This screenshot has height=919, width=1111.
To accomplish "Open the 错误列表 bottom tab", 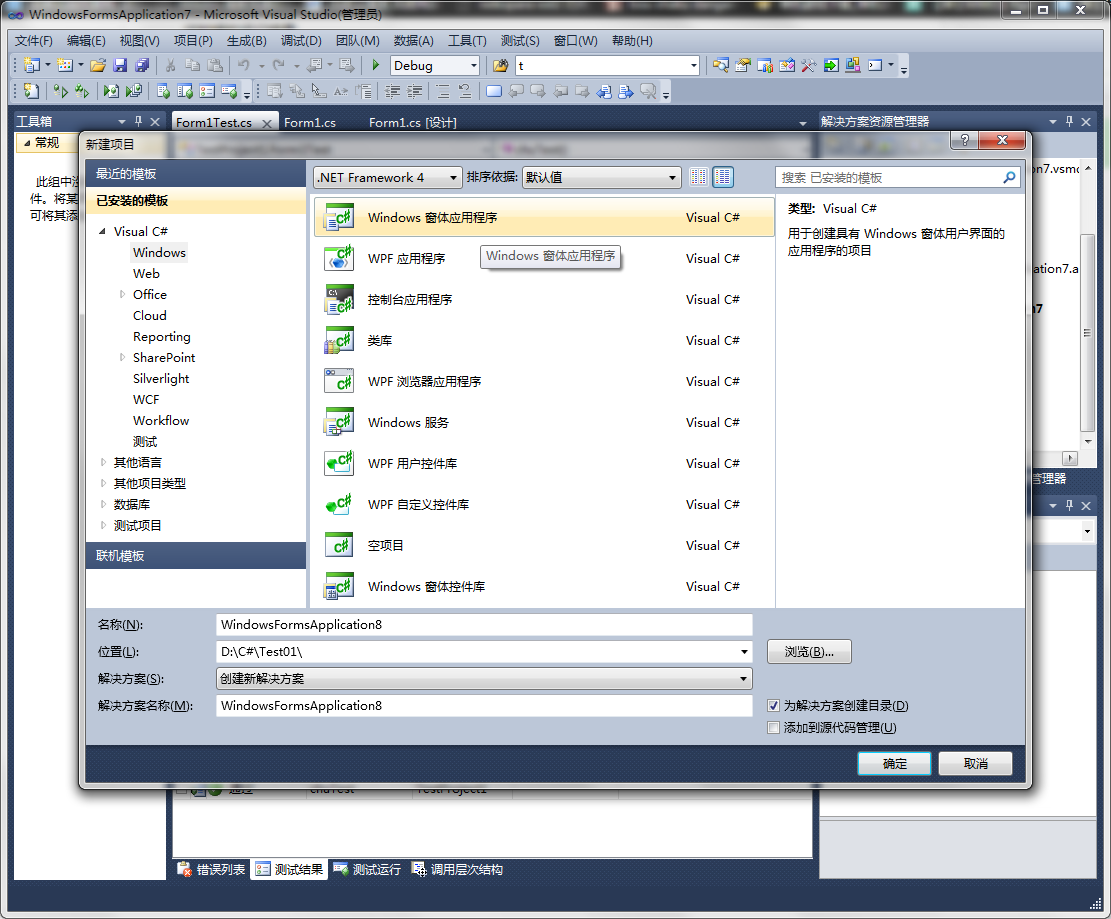I will click(210, 869).
